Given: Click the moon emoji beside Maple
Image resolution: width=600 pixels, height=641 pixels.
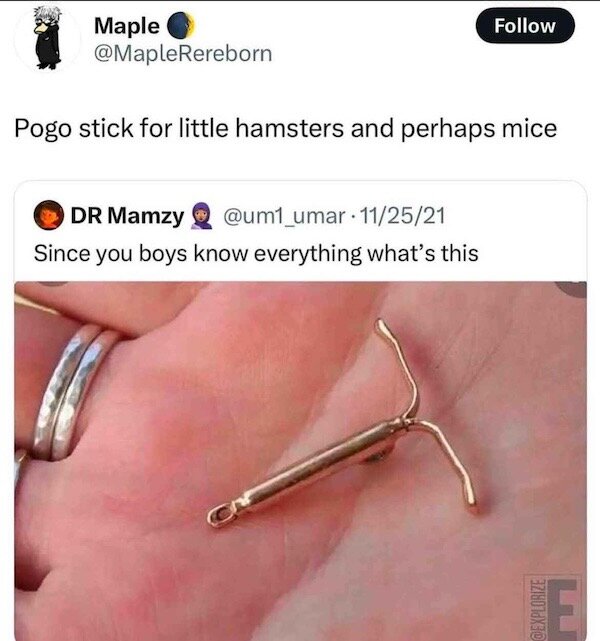Looking at the screenshot, I should (180, 26).
